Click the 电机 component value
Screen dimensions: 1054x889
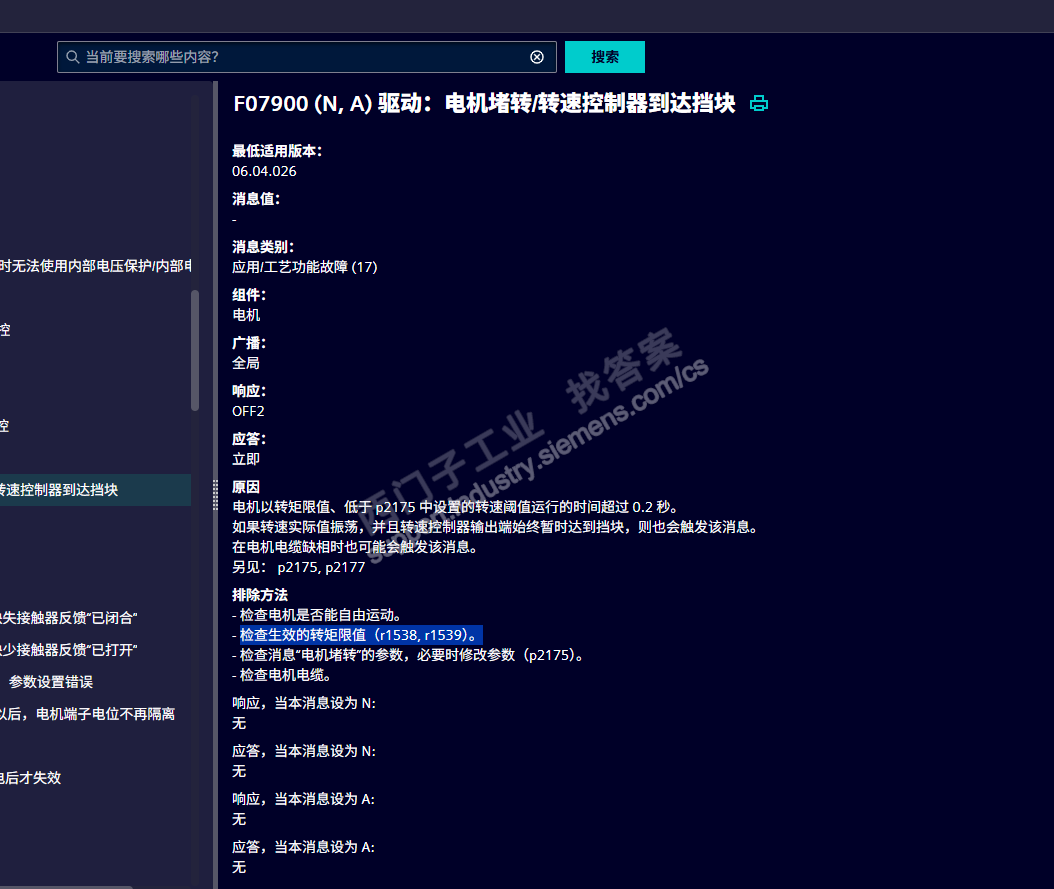point(246,315)
